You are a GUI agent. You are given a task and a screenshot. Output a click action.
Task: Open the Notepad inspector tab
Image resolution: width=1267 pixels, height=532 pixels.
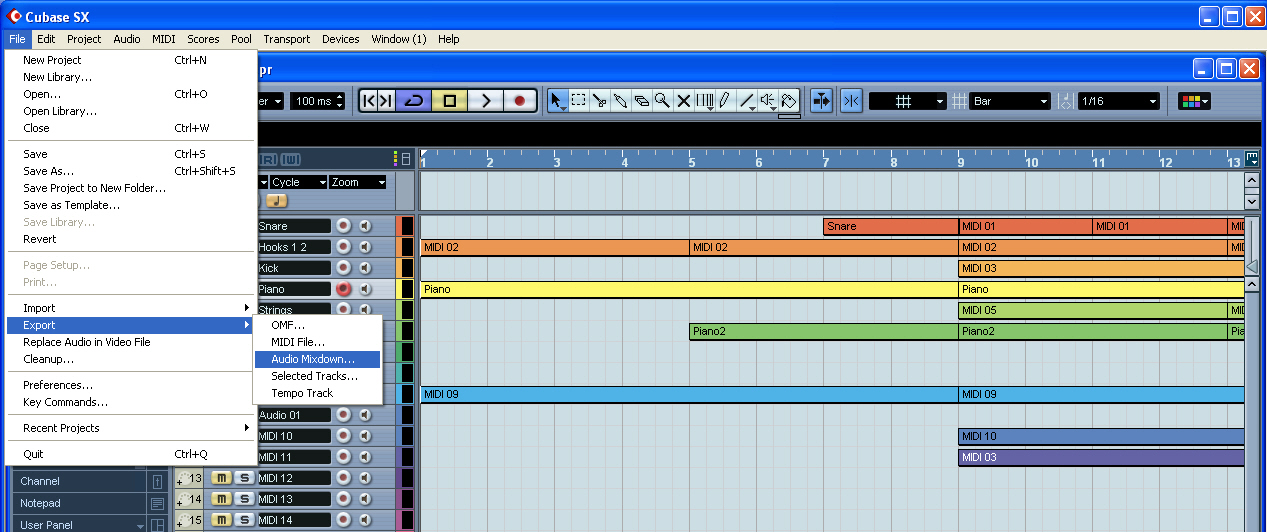[81, 503]
